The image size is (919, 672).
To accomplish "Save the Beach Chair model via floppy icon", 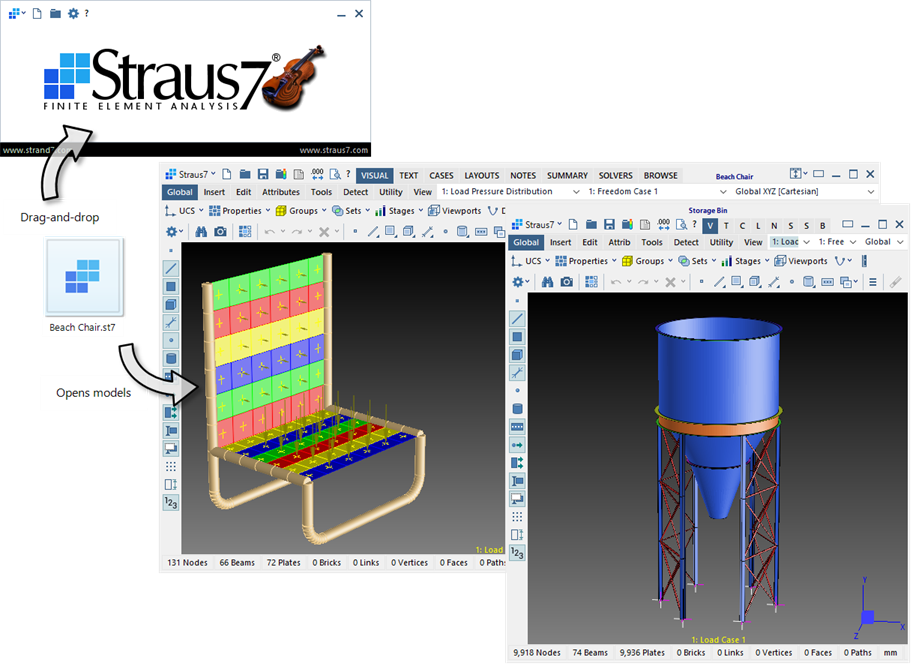I will point(263,174).
